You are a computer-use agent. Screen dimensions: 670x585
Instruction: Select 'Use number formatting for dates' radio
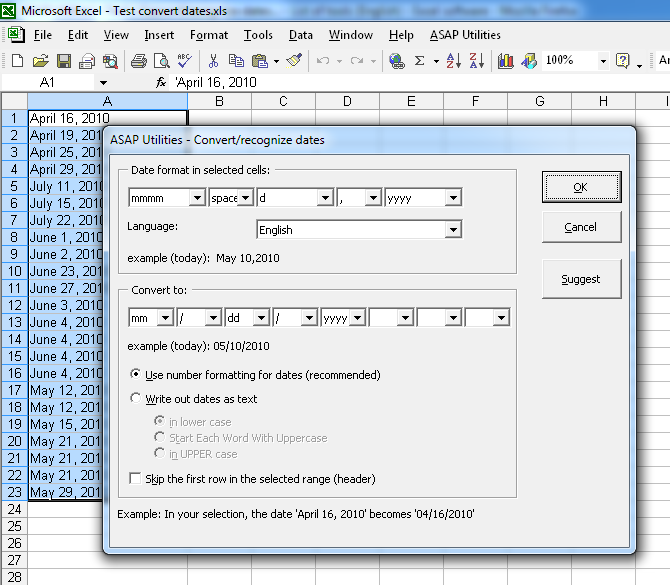tap(135, 374)
